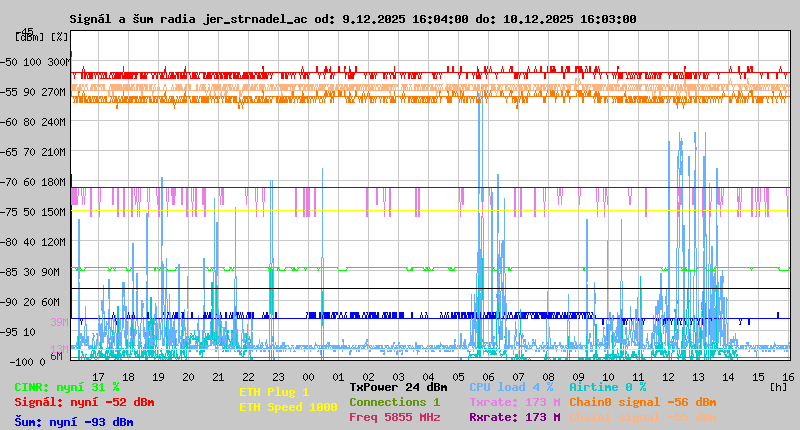Click the '-95 10' y-axis label
The height and width of the screenshot is (430, 800).
click(18, 332)
